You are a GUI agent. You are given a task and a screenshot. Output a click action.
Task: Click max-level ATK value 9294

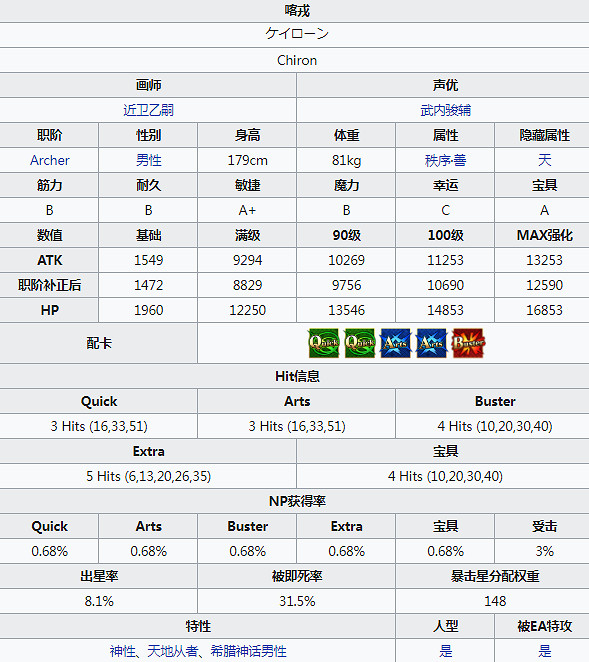(x=247, y=260)
